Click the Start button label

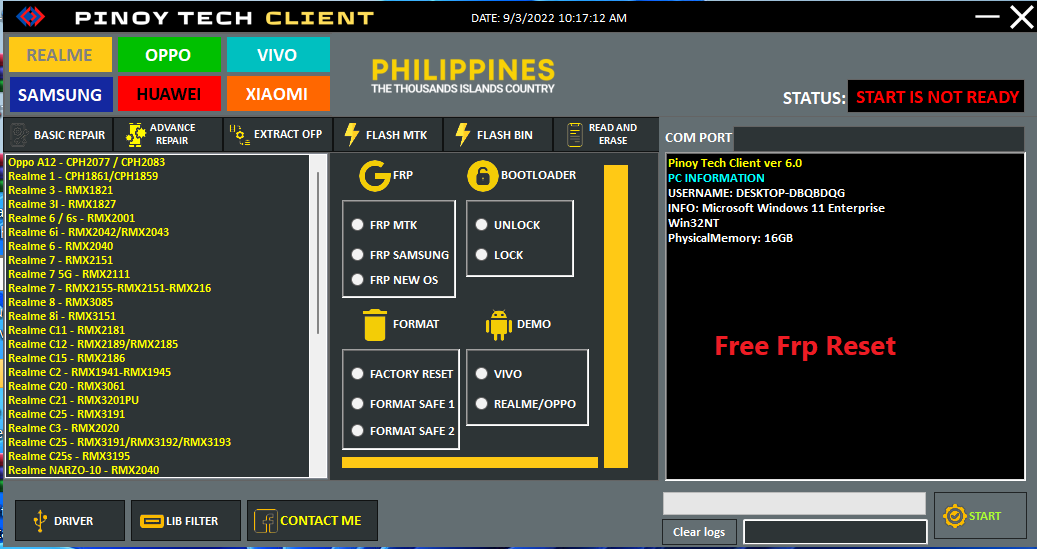coord(985,516)
